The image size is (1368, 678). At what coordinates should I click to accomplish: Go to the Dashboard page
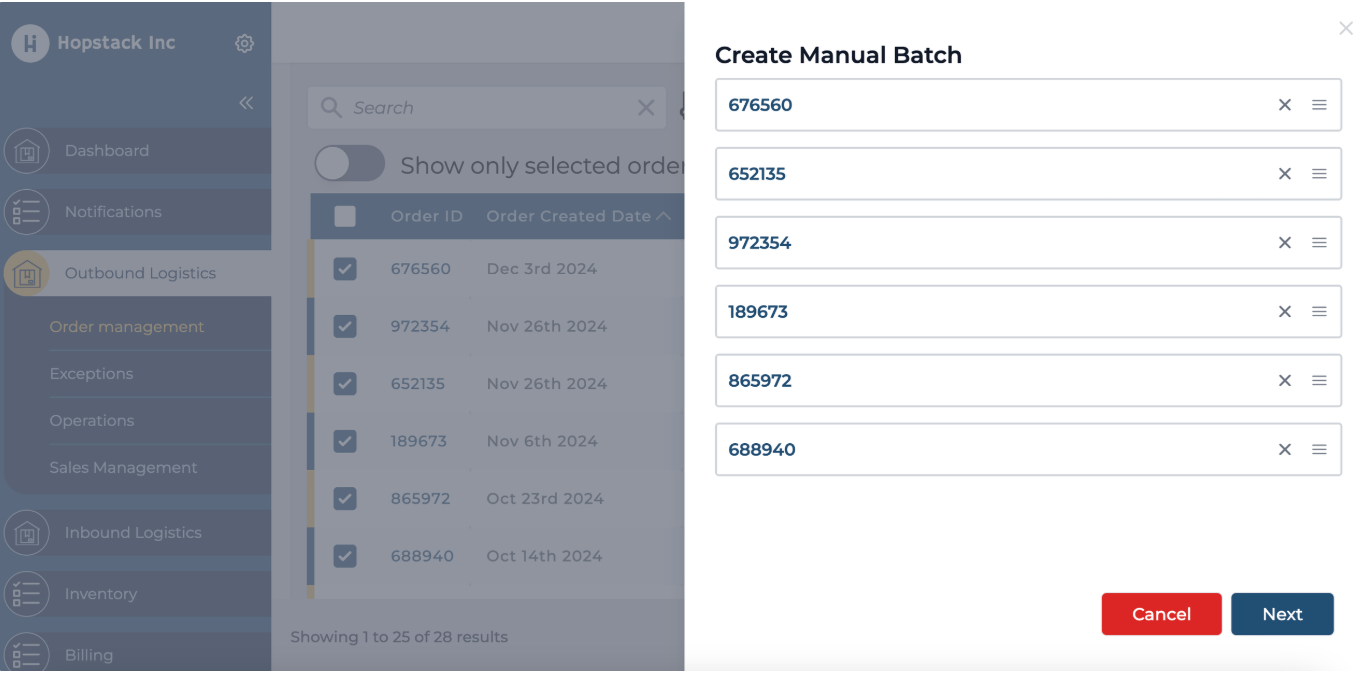click(106, 151)
